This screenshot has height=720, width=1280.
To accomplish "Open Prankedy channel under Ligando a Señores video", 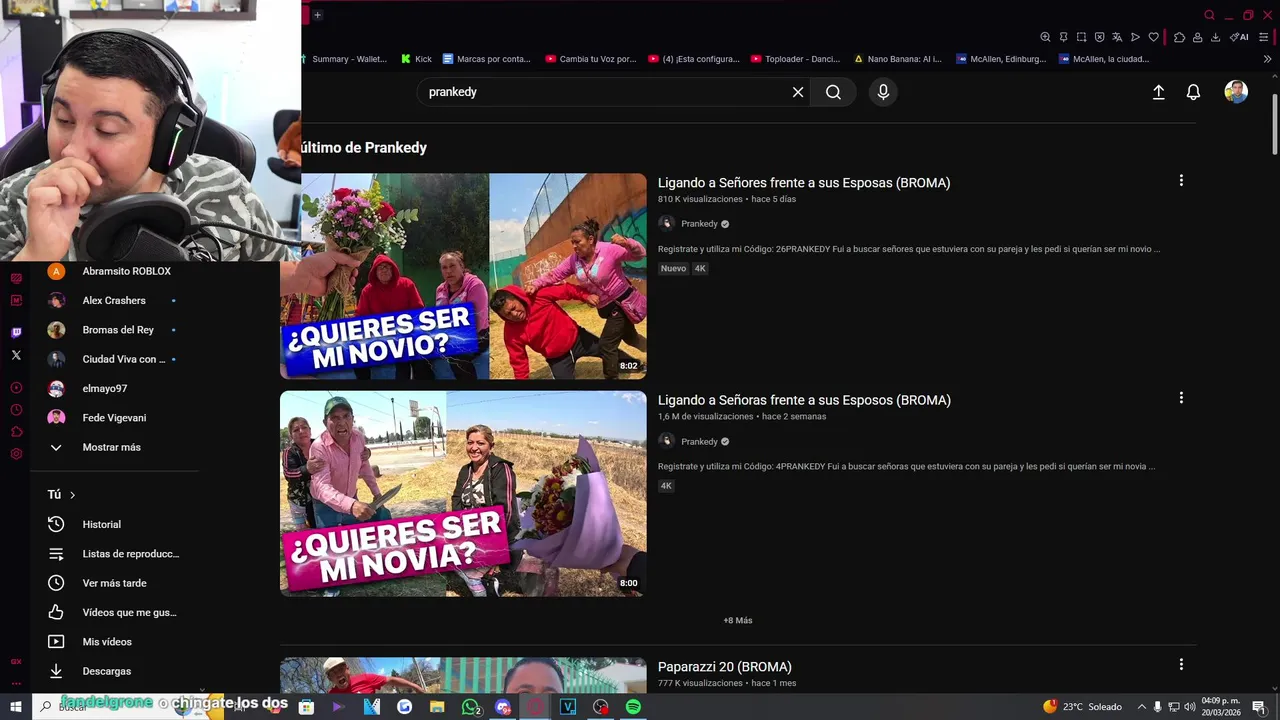I will tap(699, 224).
